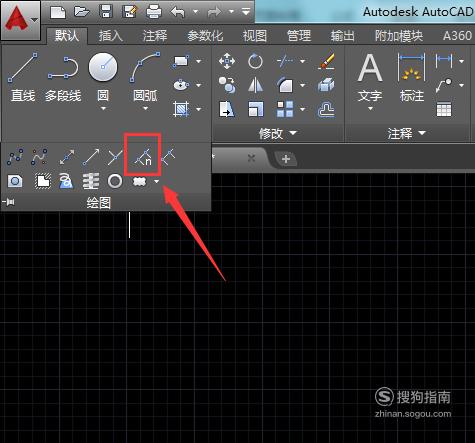Insert a table from annotation panel
This screenshot has width=475, height=443.
[444, 109]
